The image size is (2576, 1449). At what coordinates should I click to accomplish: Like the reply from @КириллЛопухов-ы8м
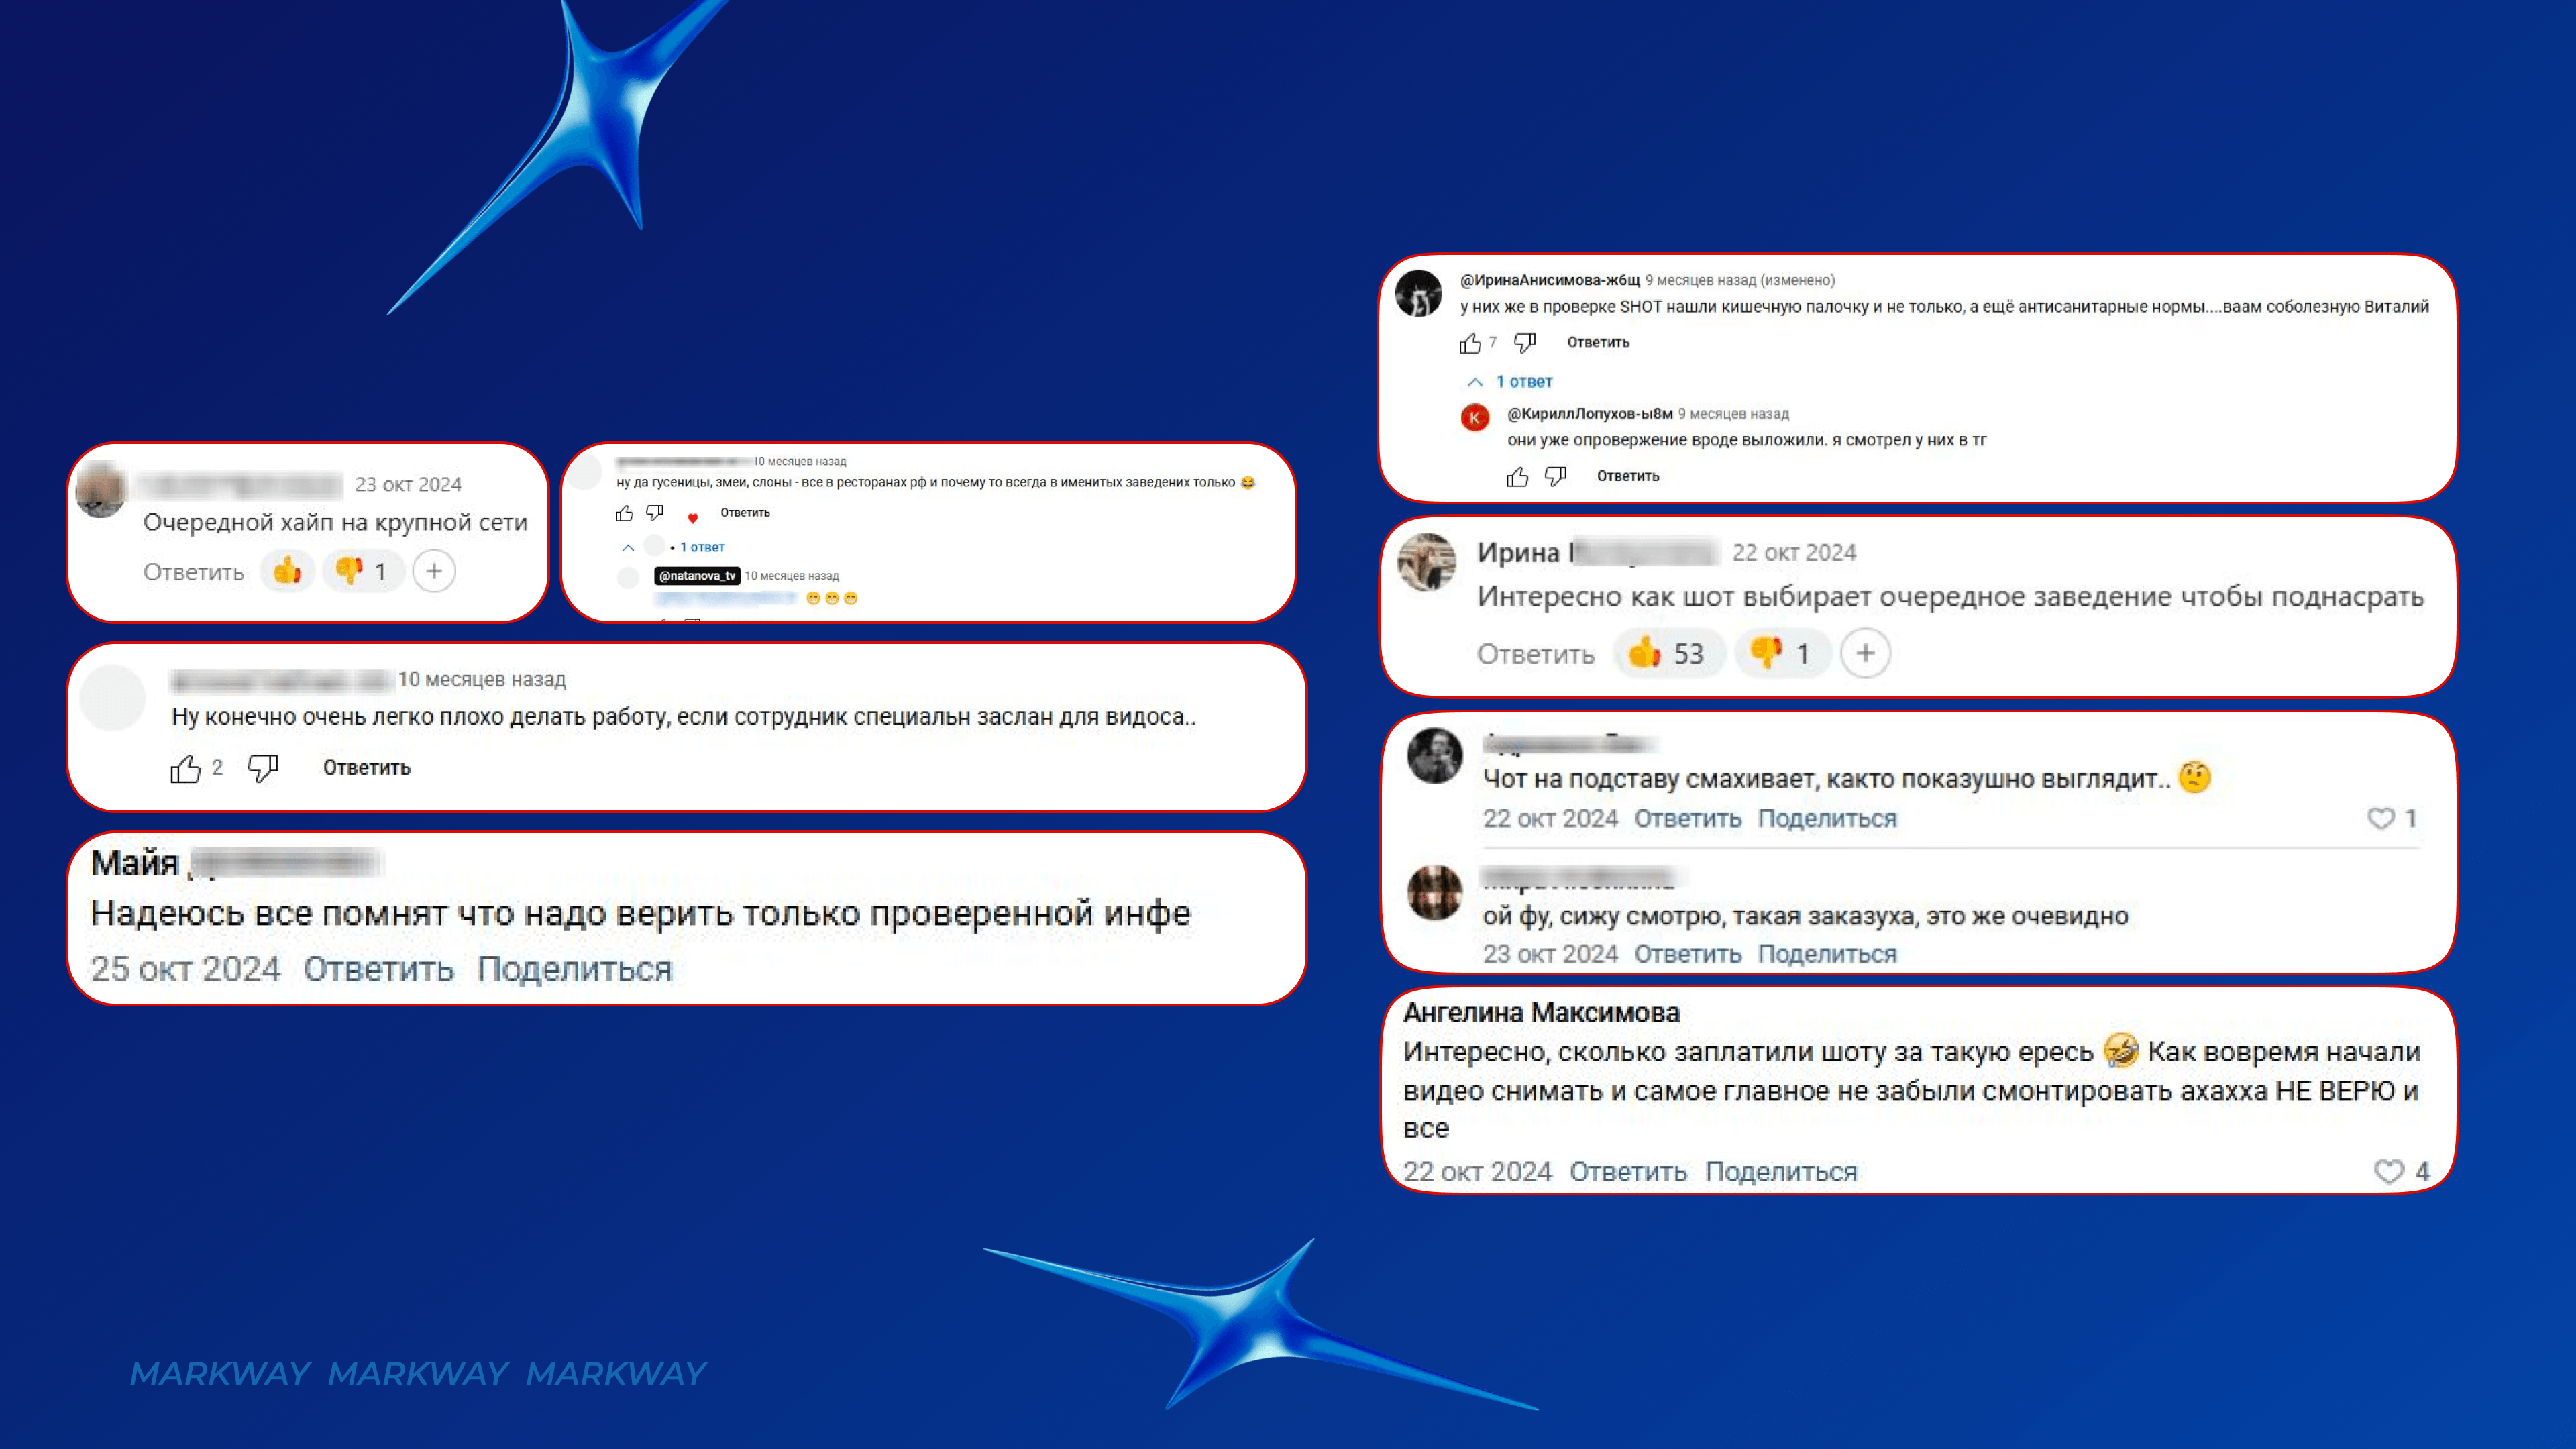pyautogui.click(x=1517, y=477)
